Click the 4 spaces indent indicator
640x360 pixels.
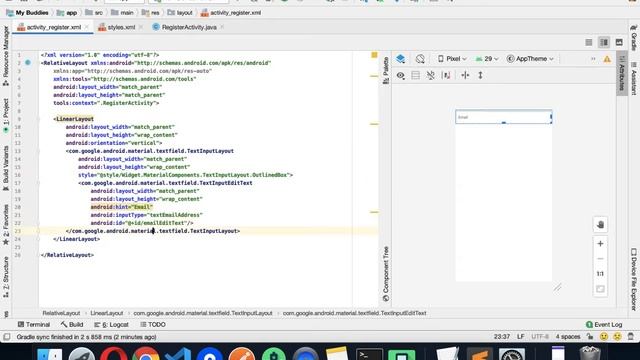point(568,337)
